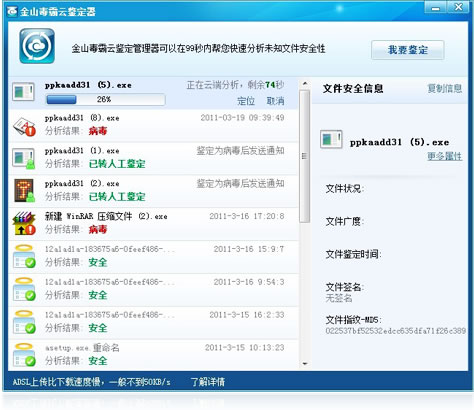Click file icon in the file security info panel

pos(331,139)
